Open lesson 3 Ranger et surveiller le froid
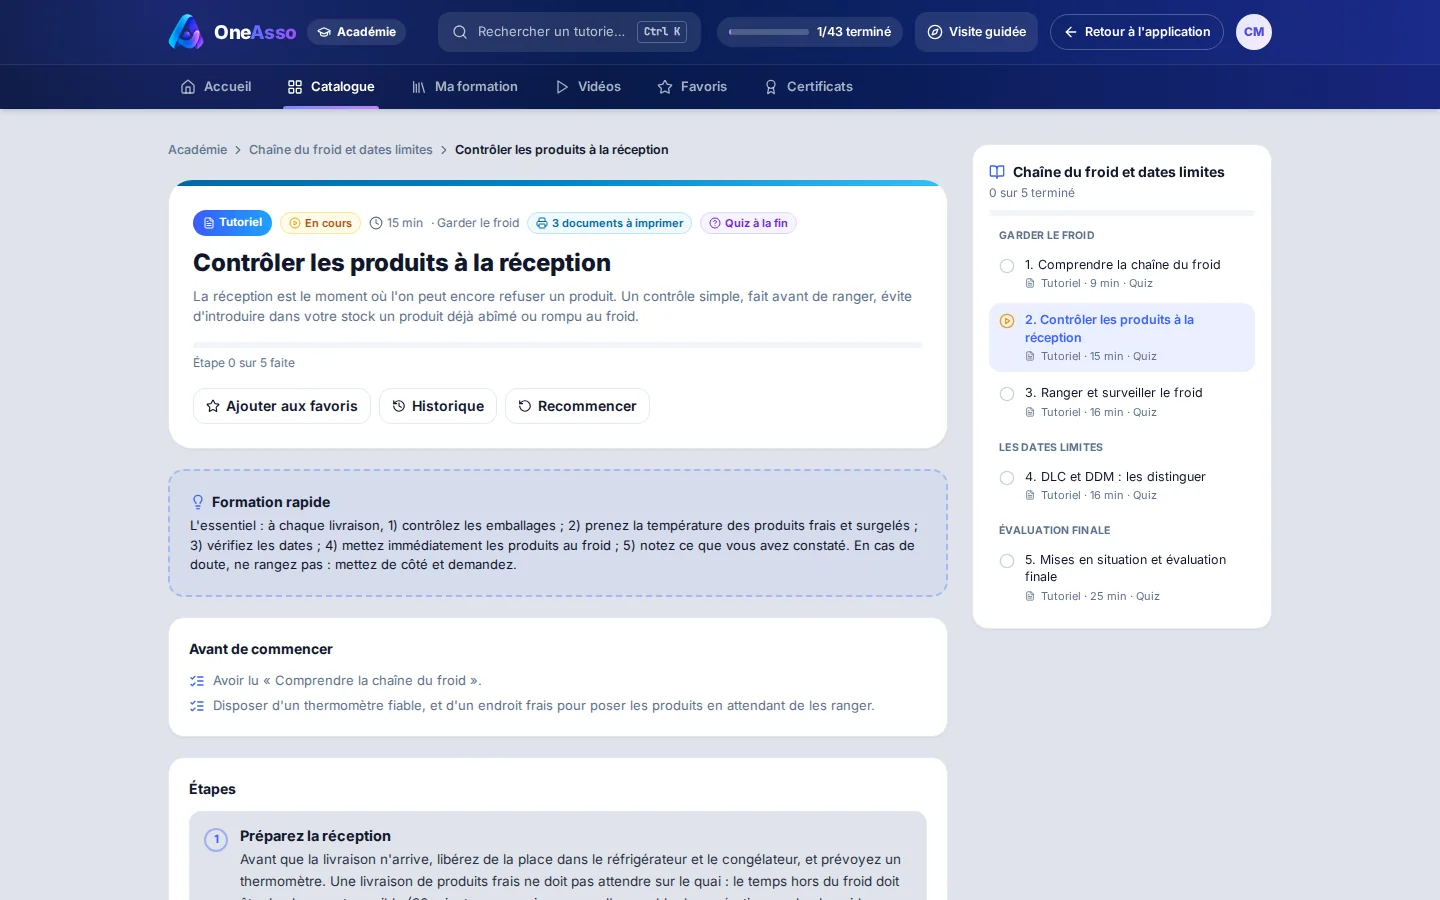The height and width of the screenshot is (900, 1440). coord(1122,401)
